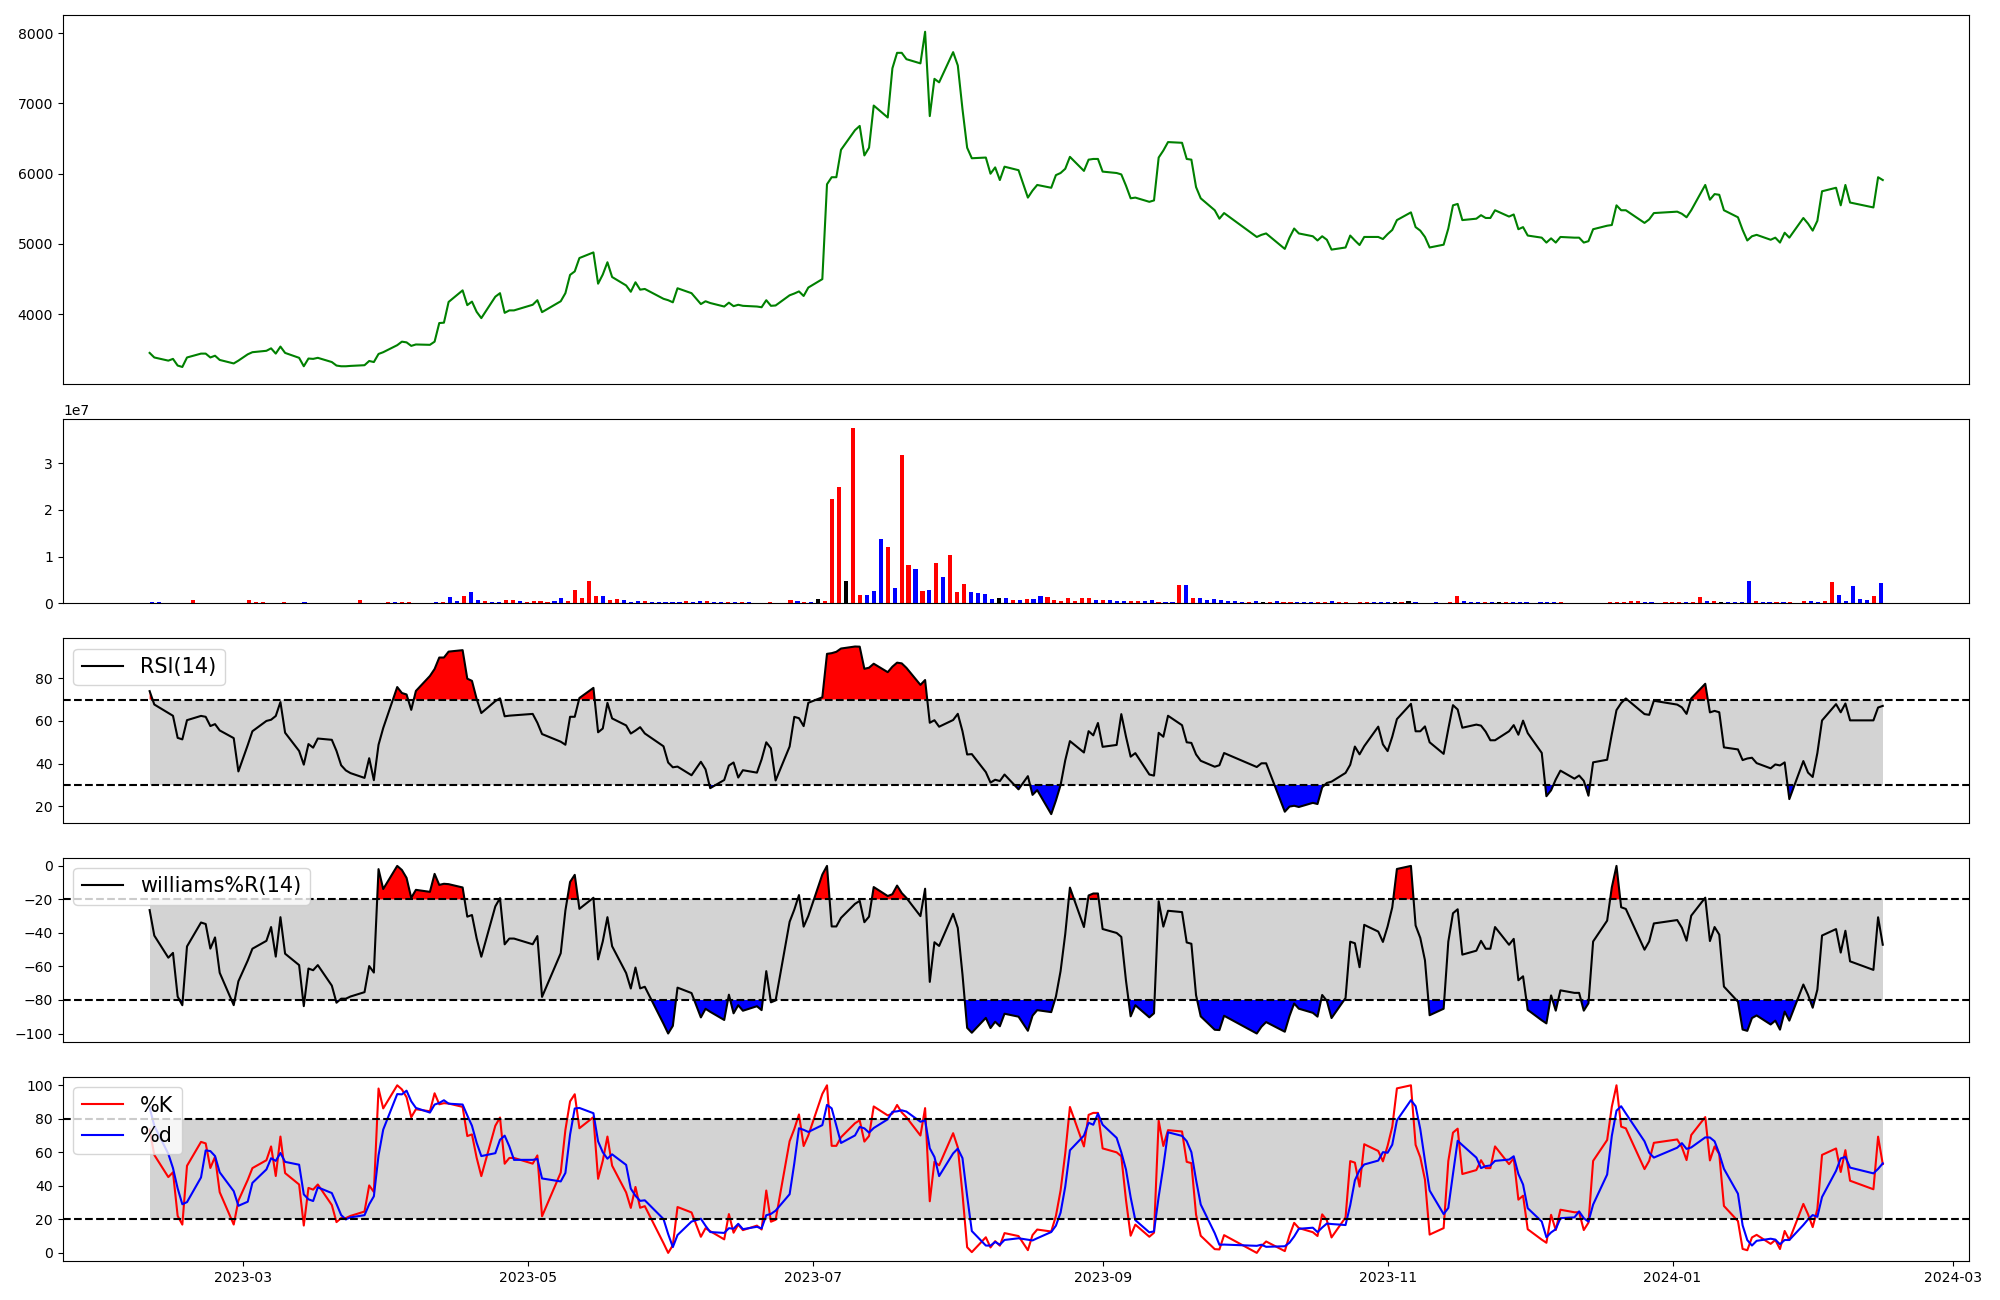Click the williams%R(14) legend label
This screenshot has width=2000, height=1300.
[x=221, y=885]
